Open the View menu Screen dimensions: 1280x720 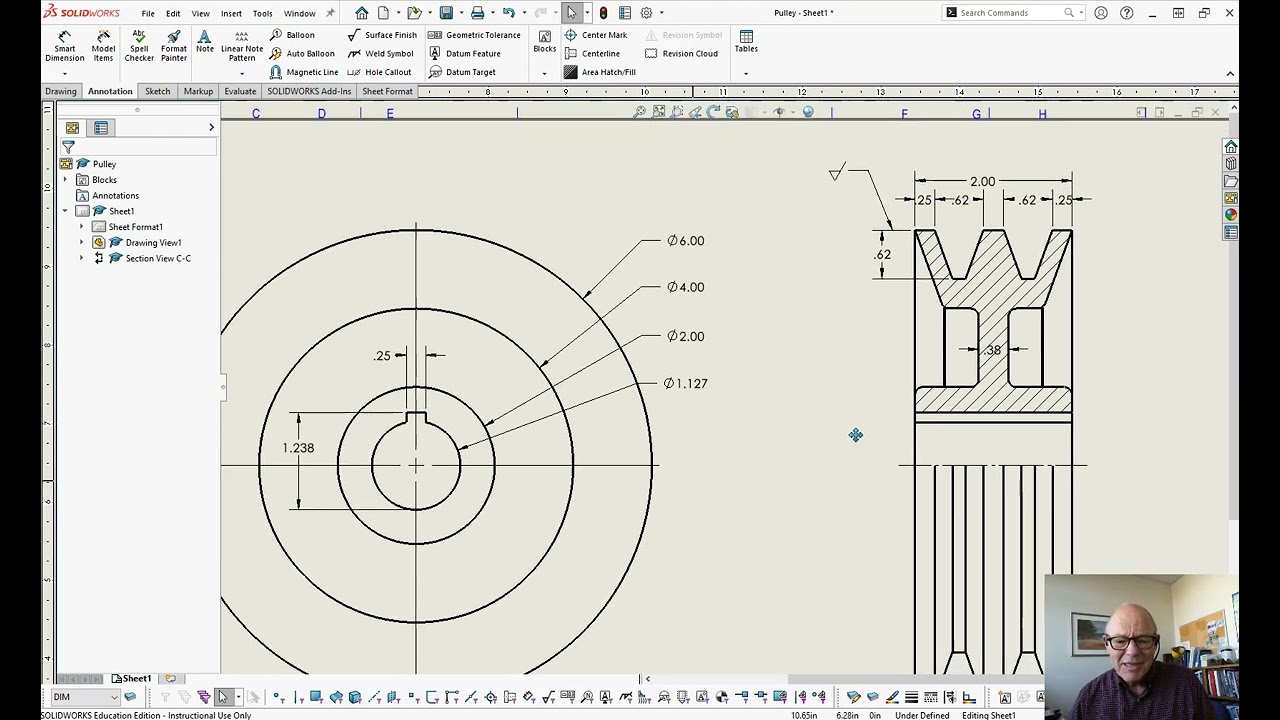201,13
